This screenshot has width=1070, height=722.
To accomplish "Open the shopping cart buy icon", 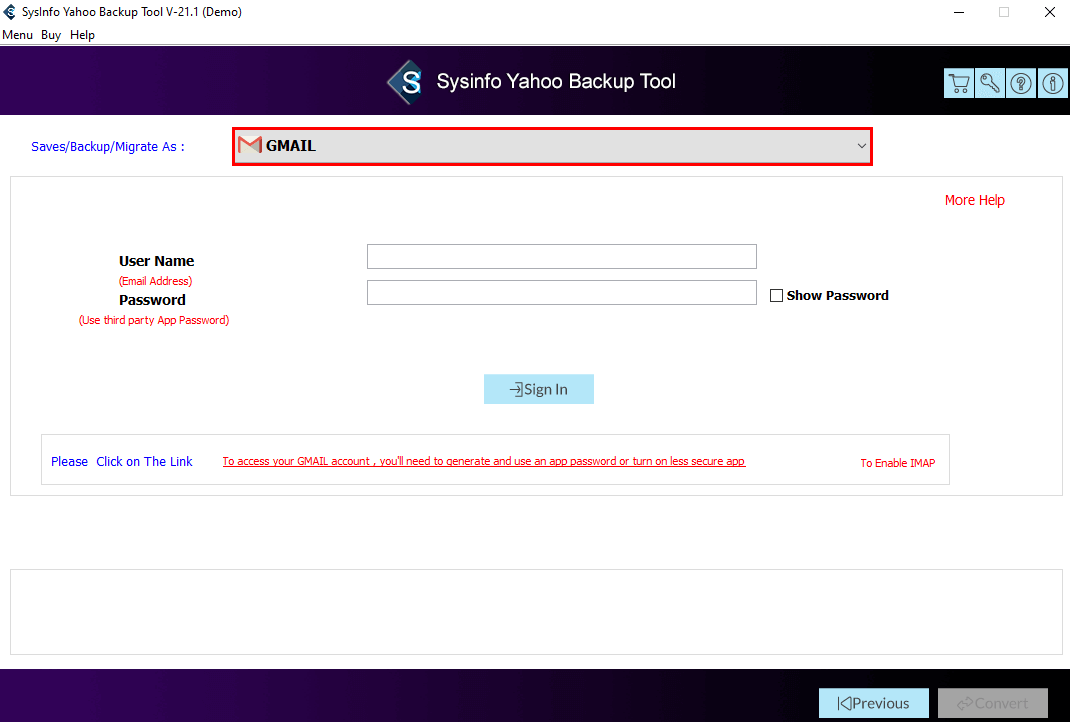I will pyautogui.click(x=959, y=83).
